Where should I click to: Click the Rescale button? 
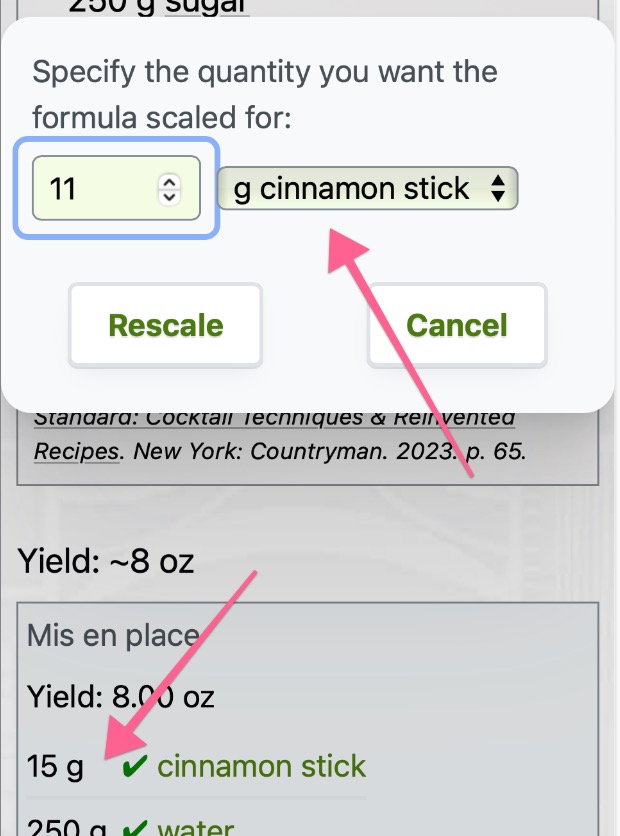(165, 325)
